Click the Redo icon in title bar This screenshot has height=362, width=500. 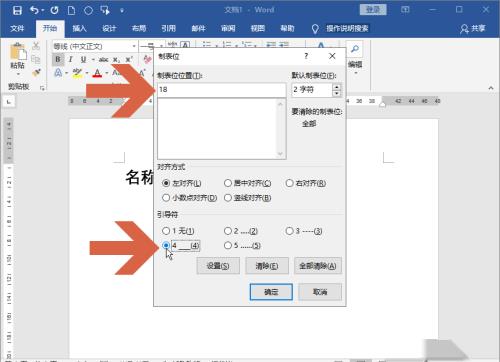tap(54, 10)
